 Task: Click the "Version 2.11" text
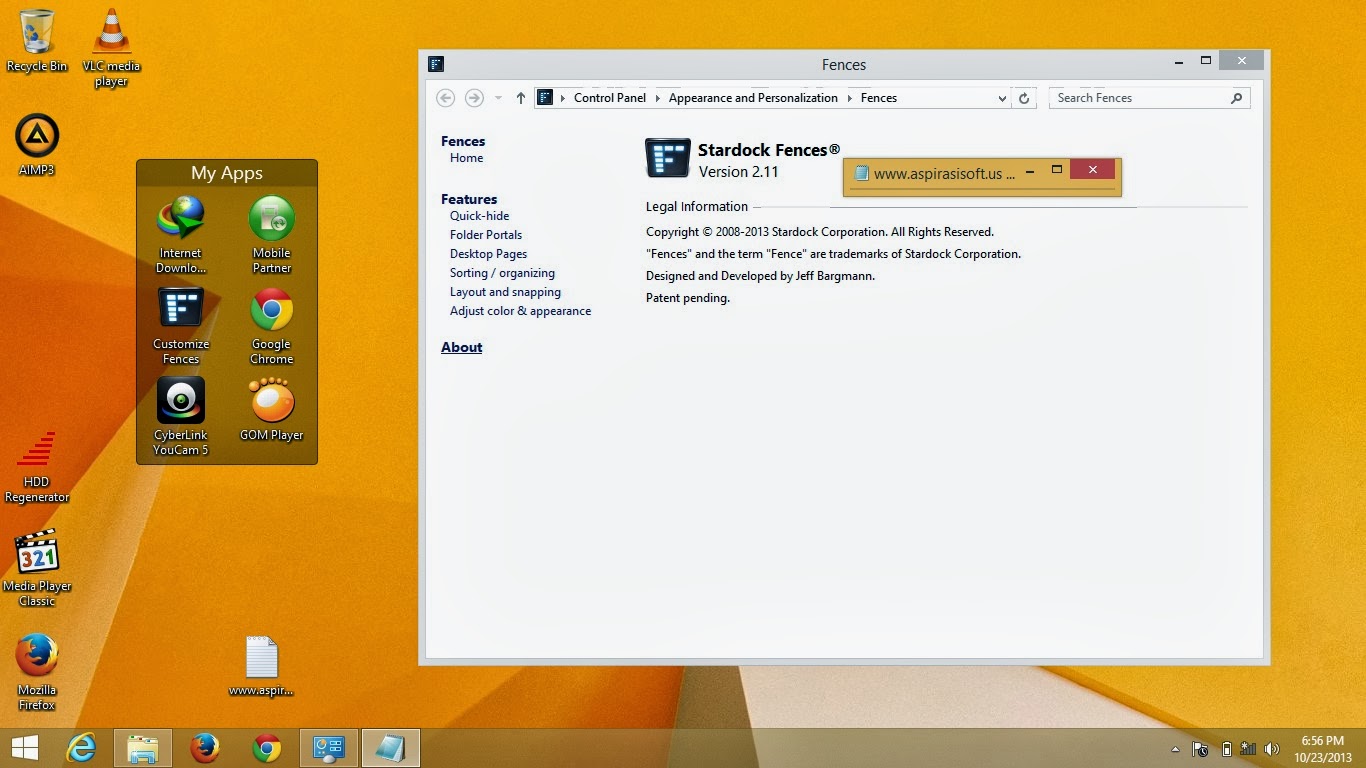click(738, 172)
